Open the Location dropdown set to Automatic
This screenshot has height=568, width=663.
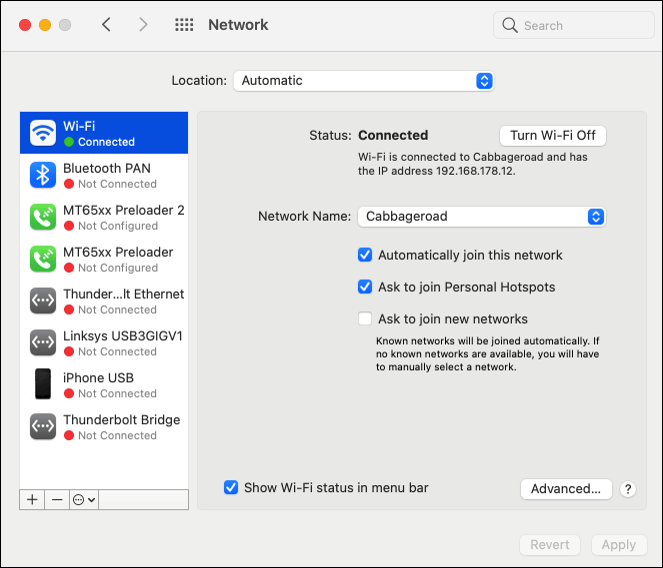(x=363, y=81)
